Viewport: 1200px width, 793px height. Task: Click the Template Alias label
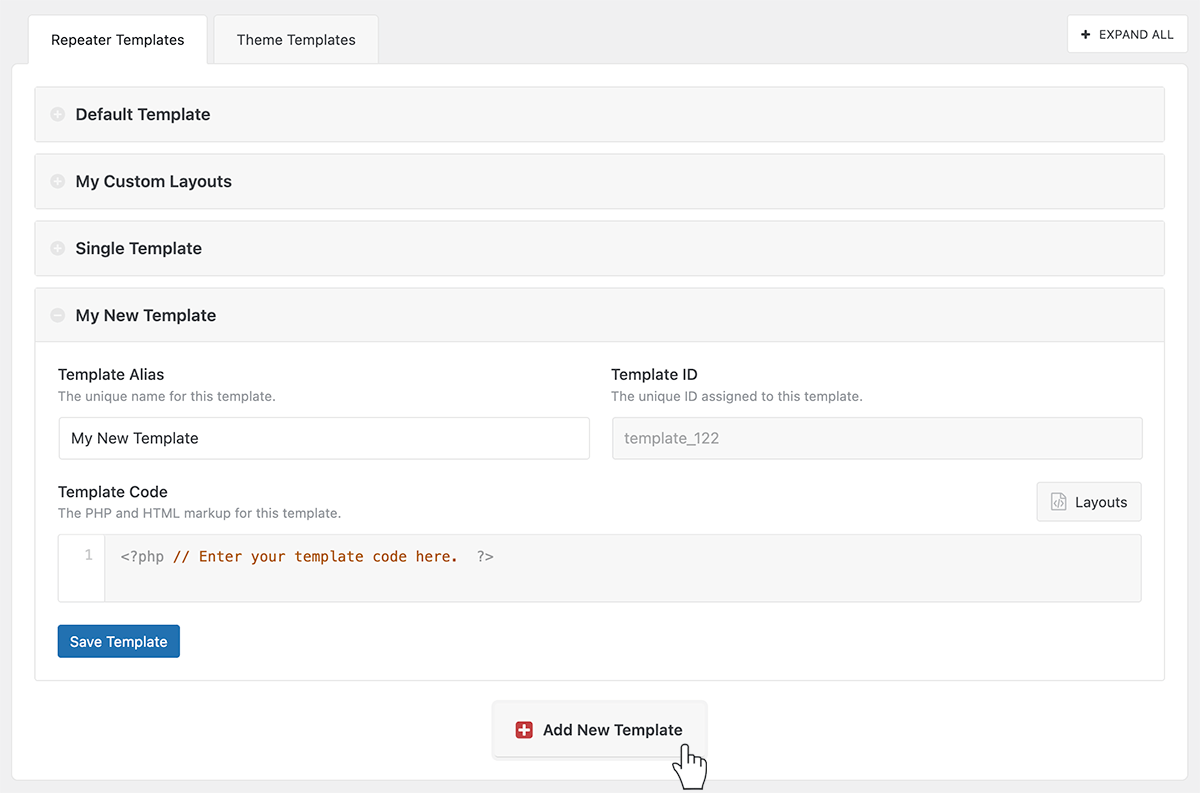click(x=111, y=374)
